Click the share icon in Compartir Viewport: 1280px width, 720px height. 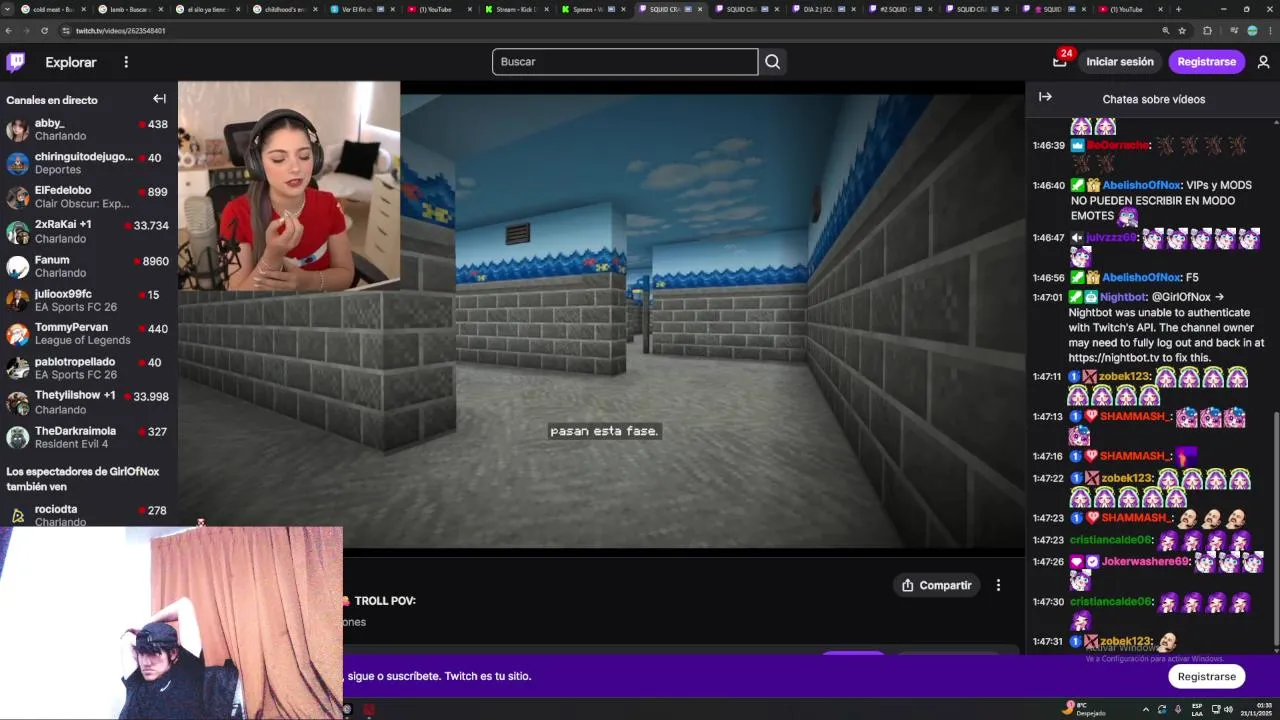(908, 585)
